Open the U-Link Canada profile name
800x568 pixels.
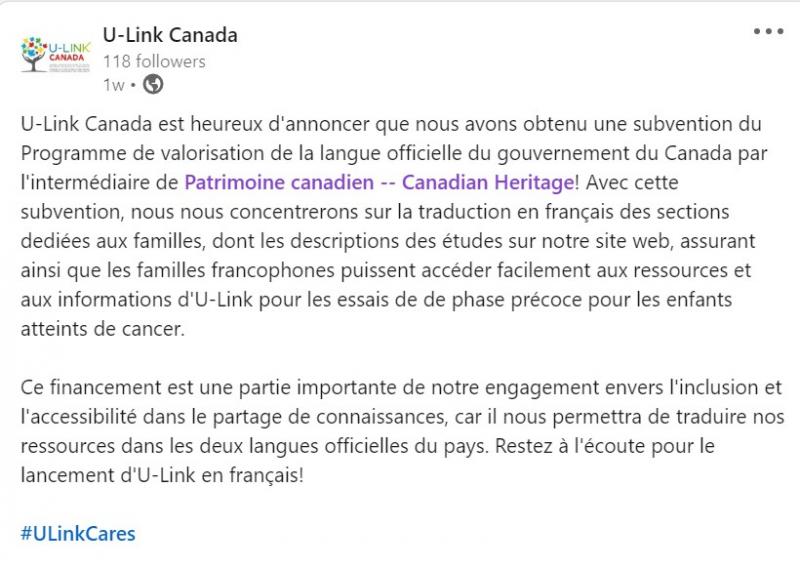(170, 35)
